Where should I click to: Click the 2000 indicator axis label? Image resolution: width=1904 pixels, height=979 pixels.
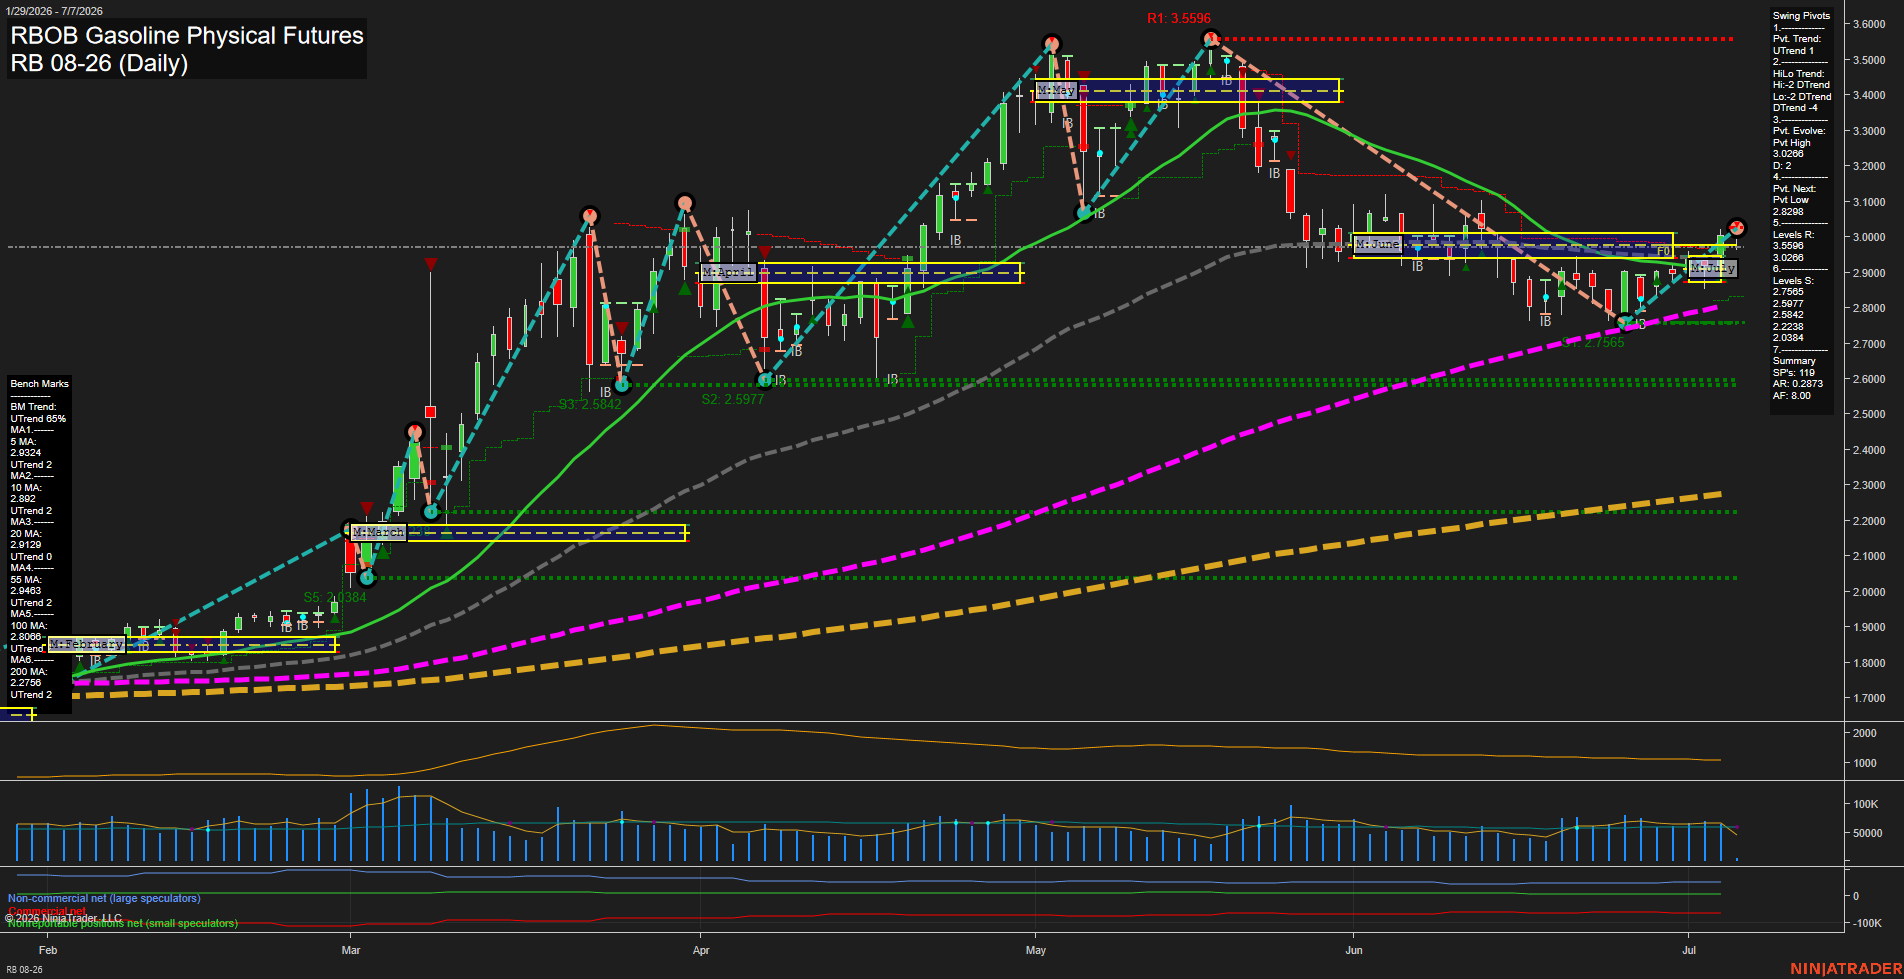pos(1865,733)
